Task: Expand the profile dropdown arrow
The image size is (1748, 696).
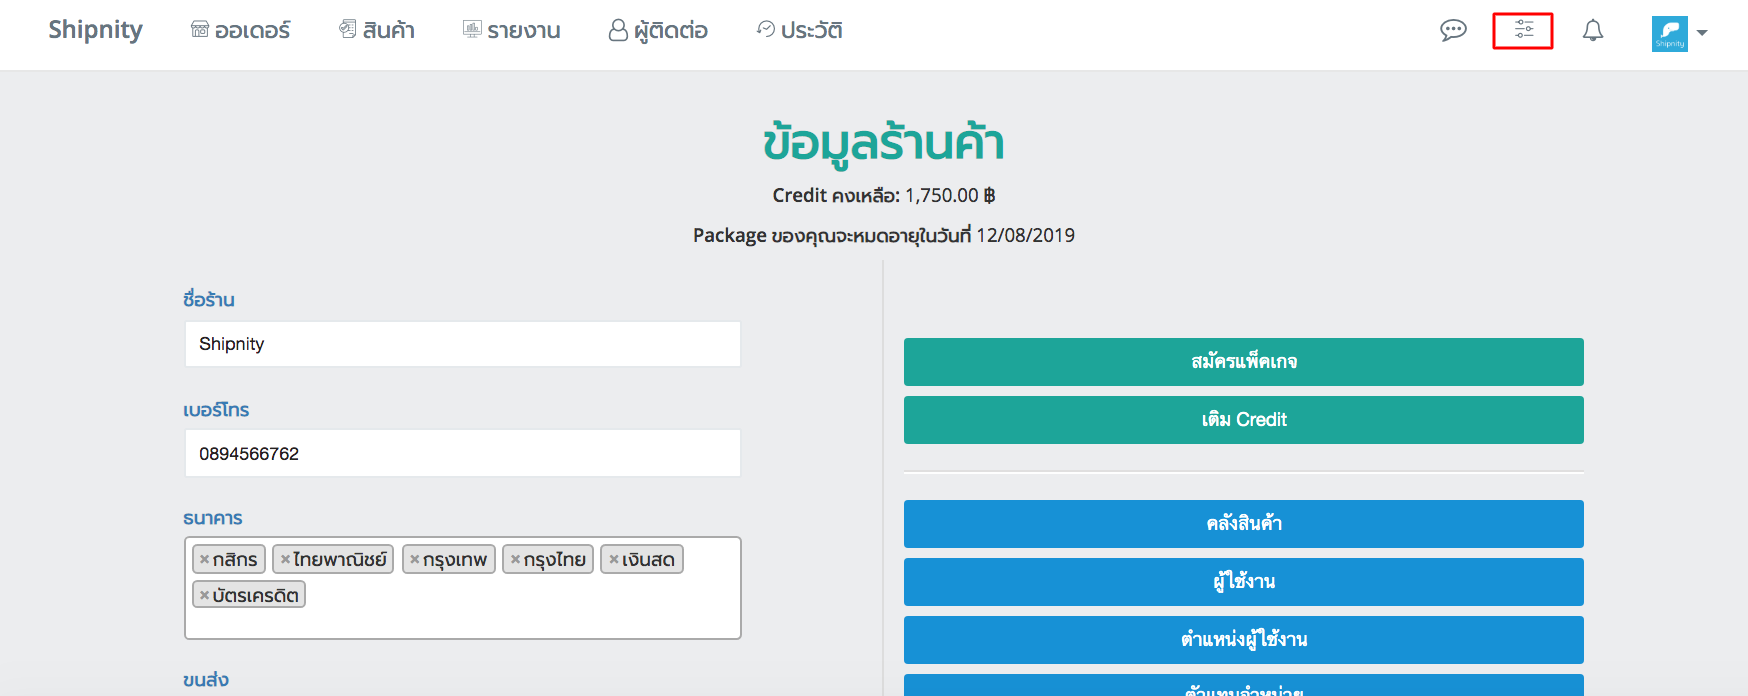Action: pos(1702,33)
